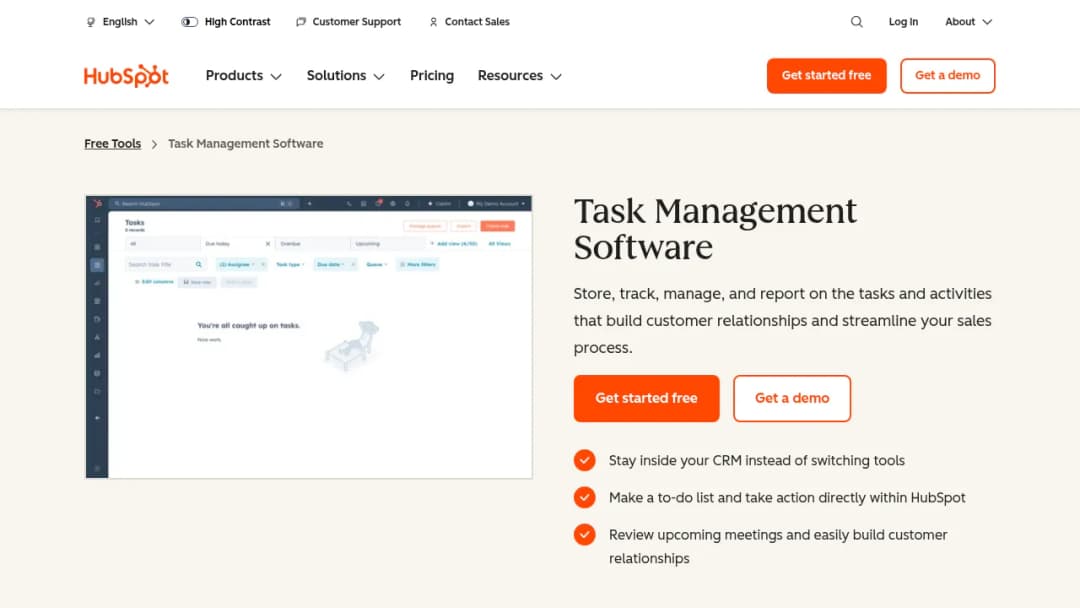Click the Tasks dashboard screenshot image
Viewport: 1080px width, 608px height.
click(x=309, y=337)
